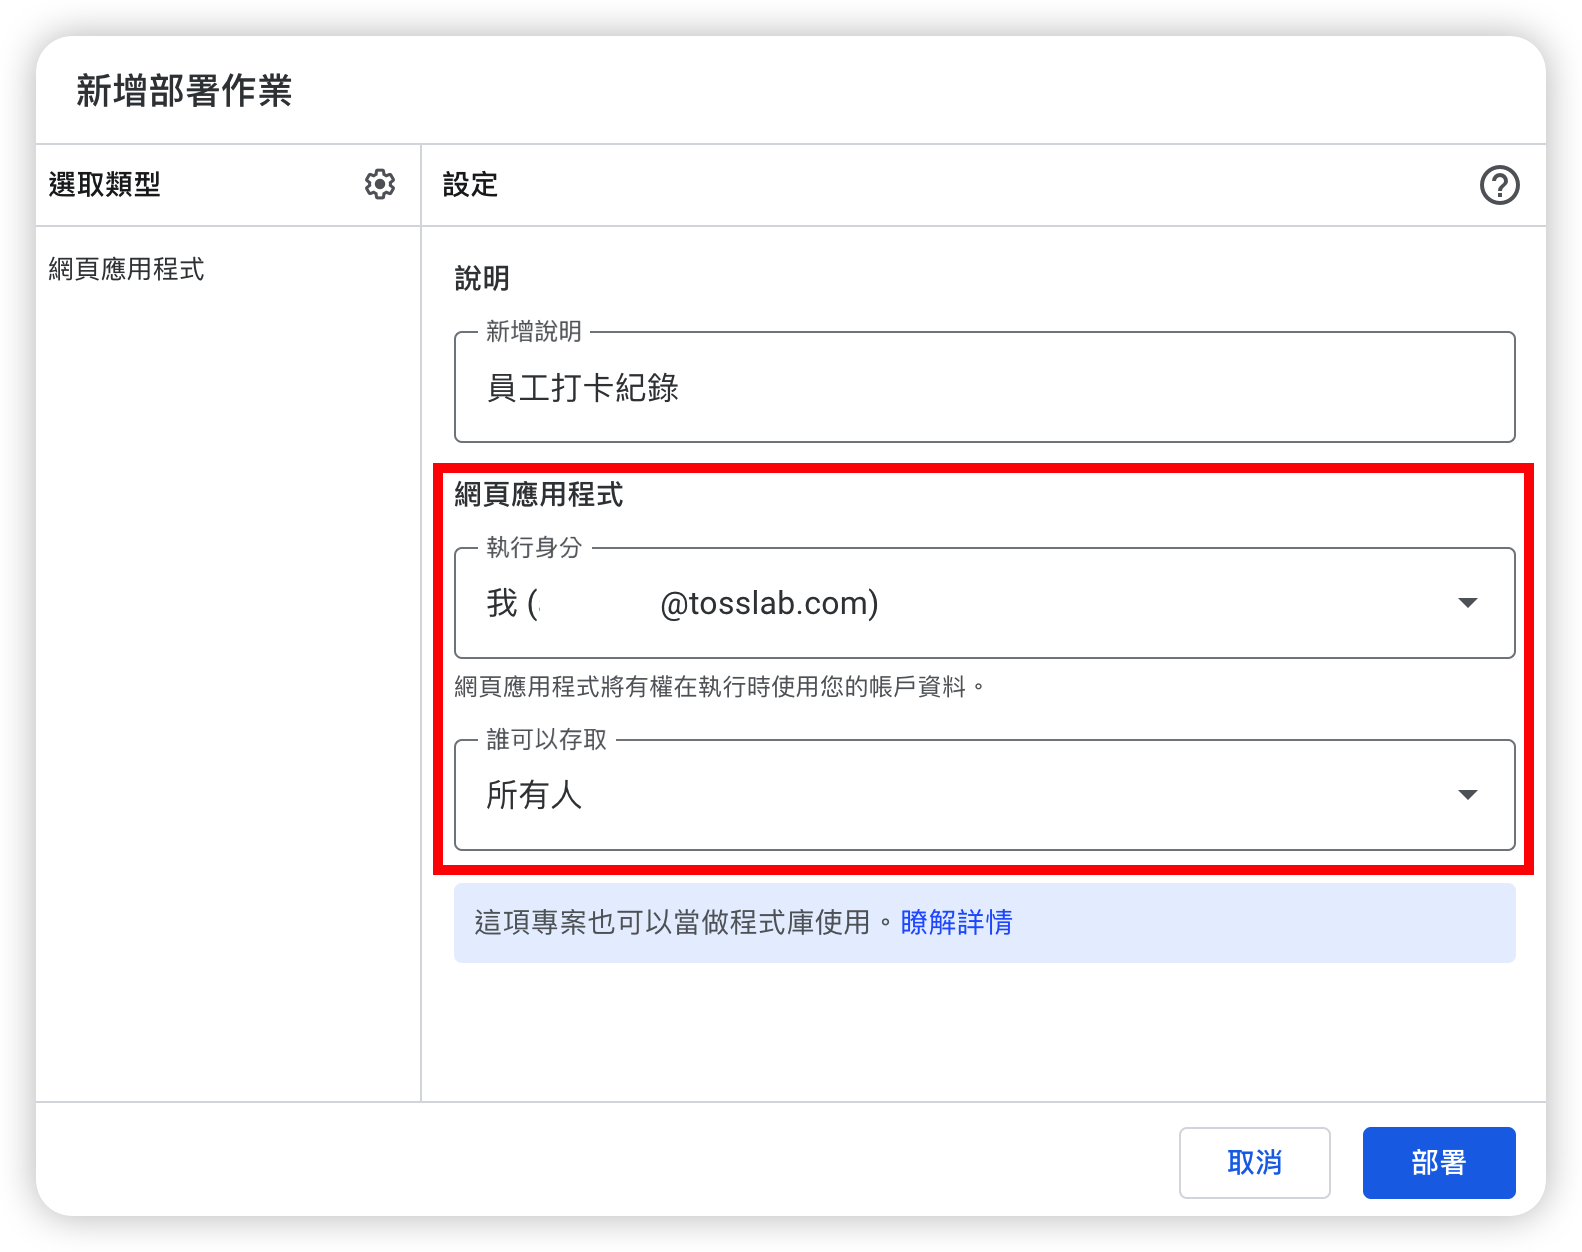Click the 設定 panel header

click(x=470, y=185)
